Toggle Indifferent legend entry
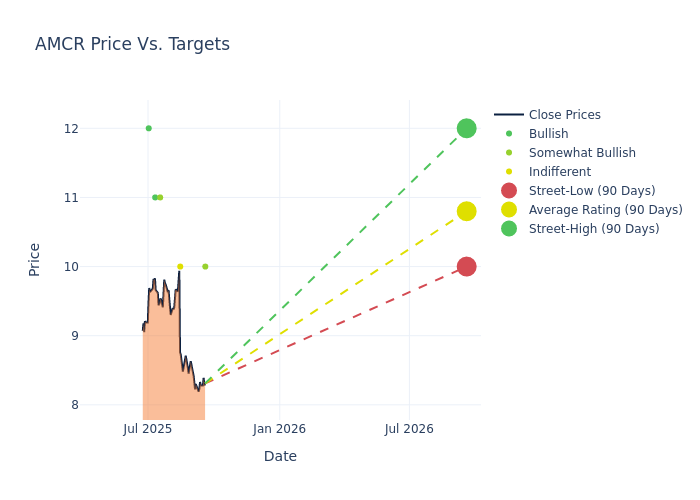 560,172
